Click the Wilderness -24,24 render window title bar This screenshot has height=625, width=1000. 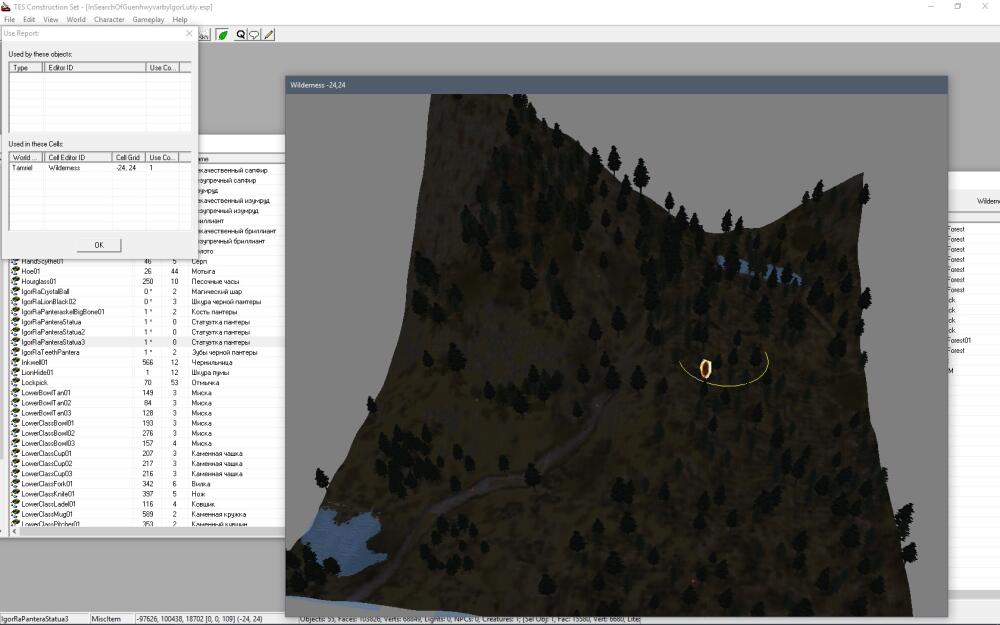tap(616, 85)
